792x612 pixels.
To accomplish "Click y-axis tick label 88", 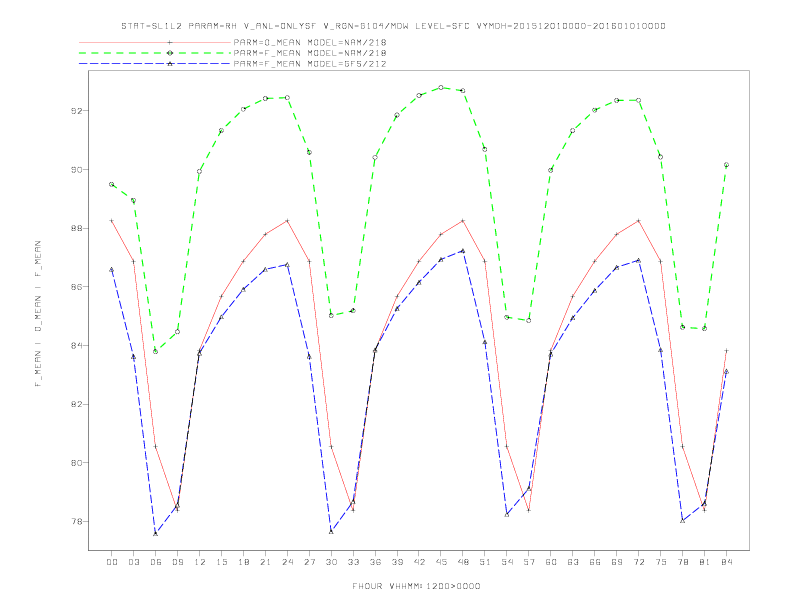I will tap(76, 228).
